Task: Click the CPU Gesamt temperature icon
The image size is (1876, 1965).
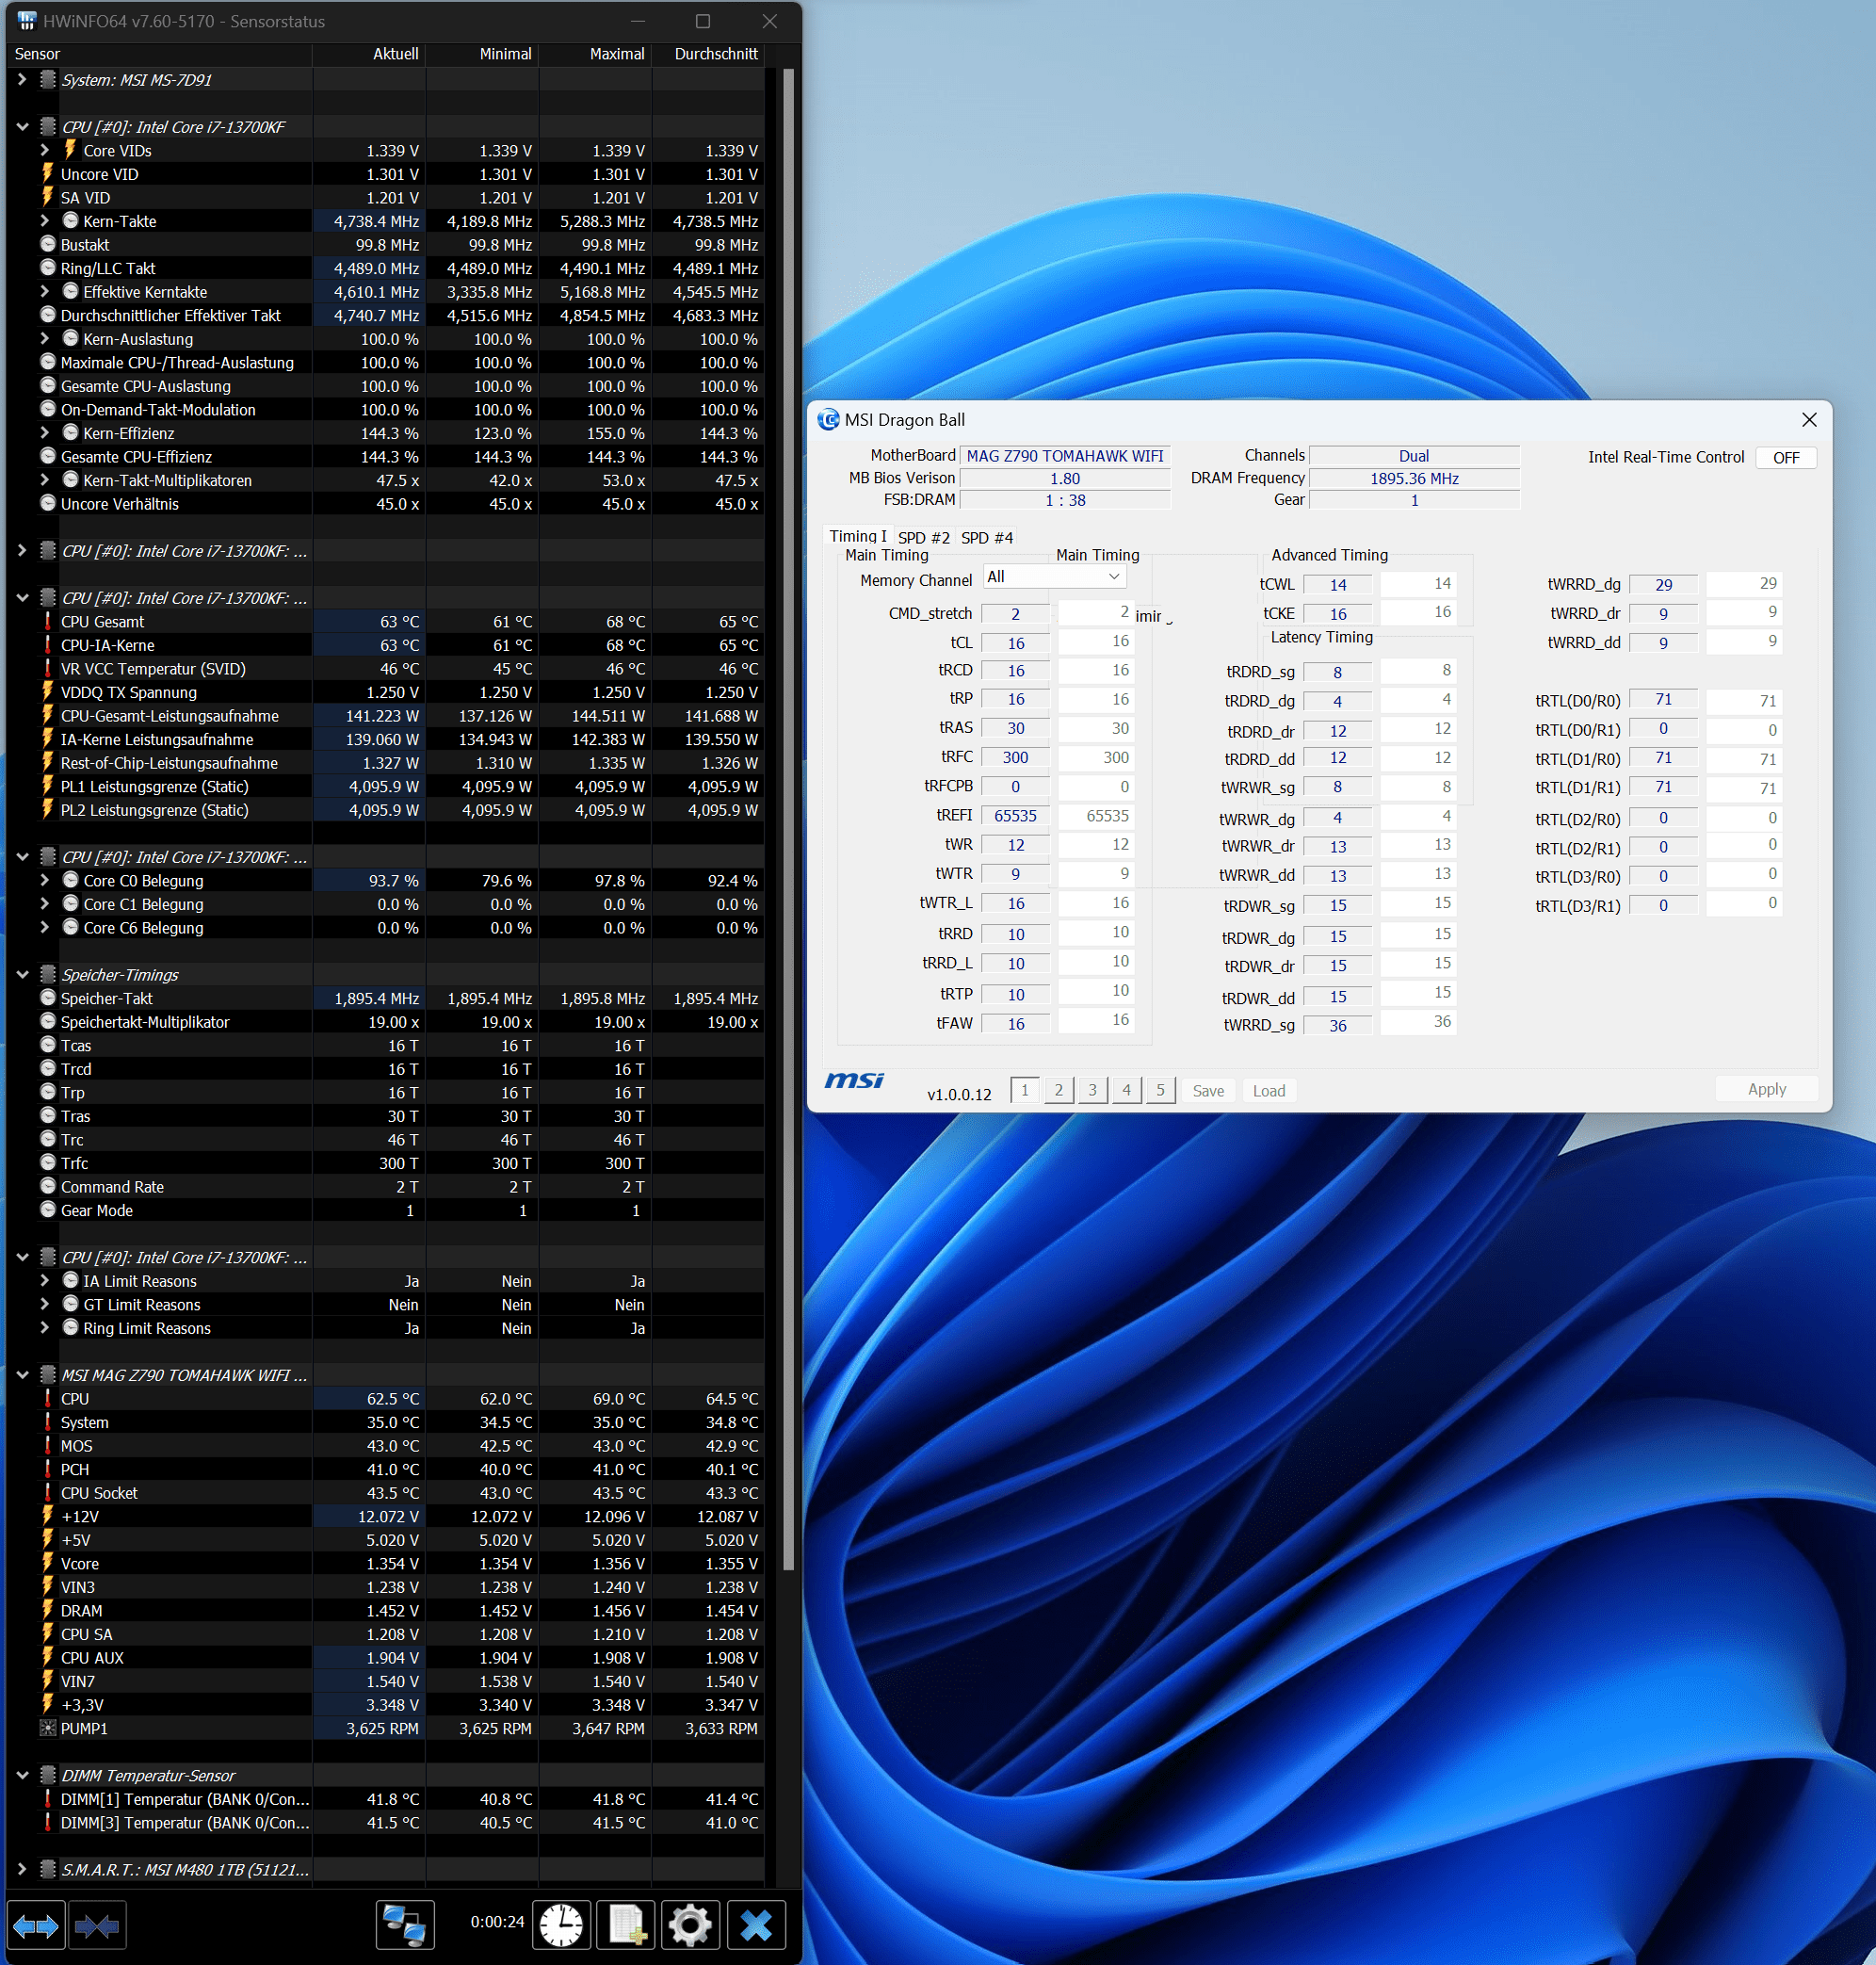Action: pyautogui.click(x=47, y=621)
